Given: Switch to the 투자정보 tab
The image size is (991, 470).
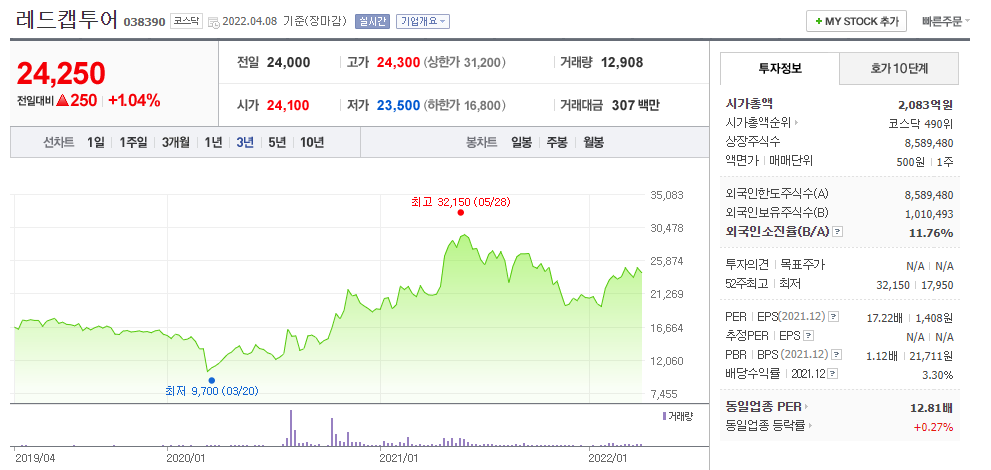Looking at the screenshot, I should [x=780, y=68].
